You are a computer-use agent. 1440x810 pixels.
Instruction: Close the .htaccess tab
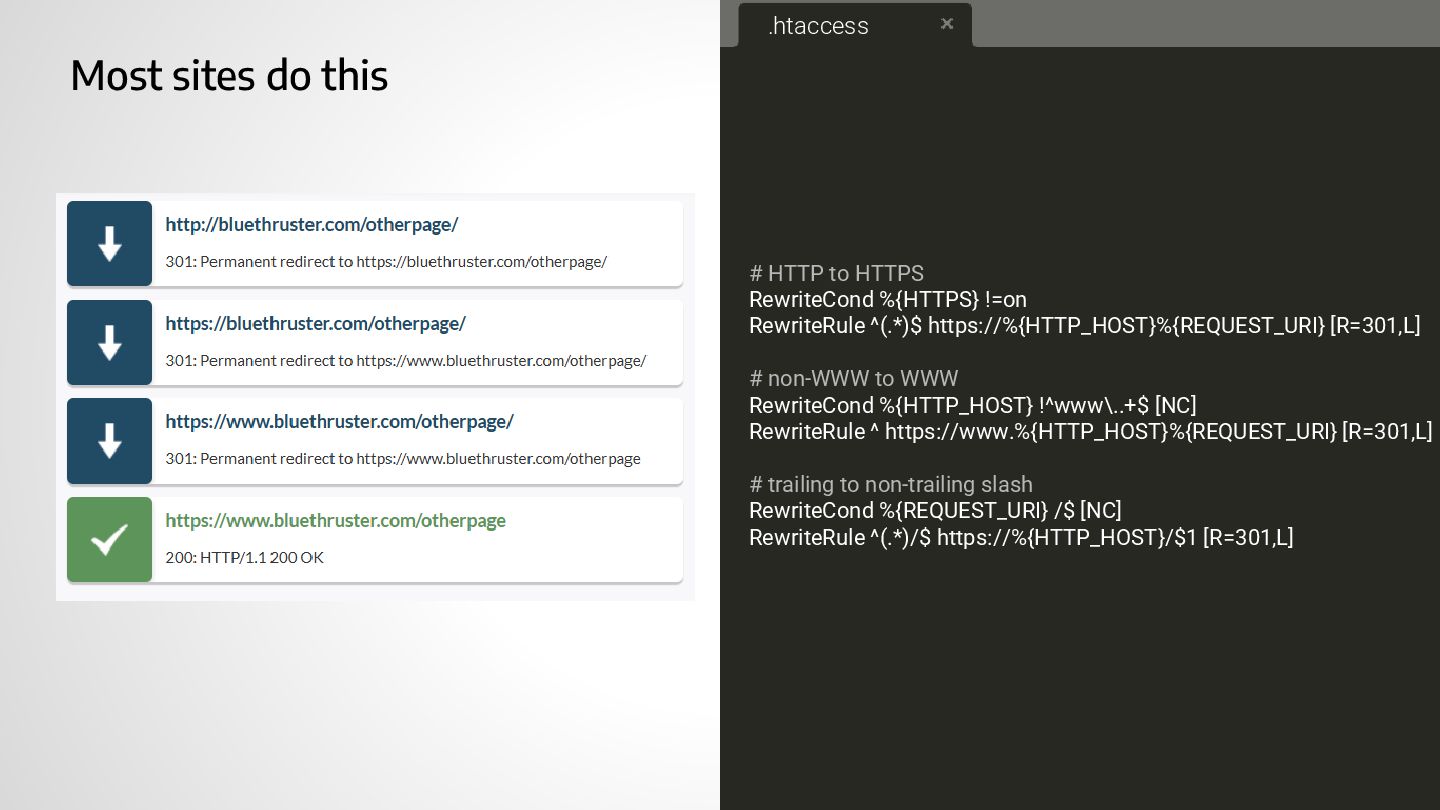point(947,24)
